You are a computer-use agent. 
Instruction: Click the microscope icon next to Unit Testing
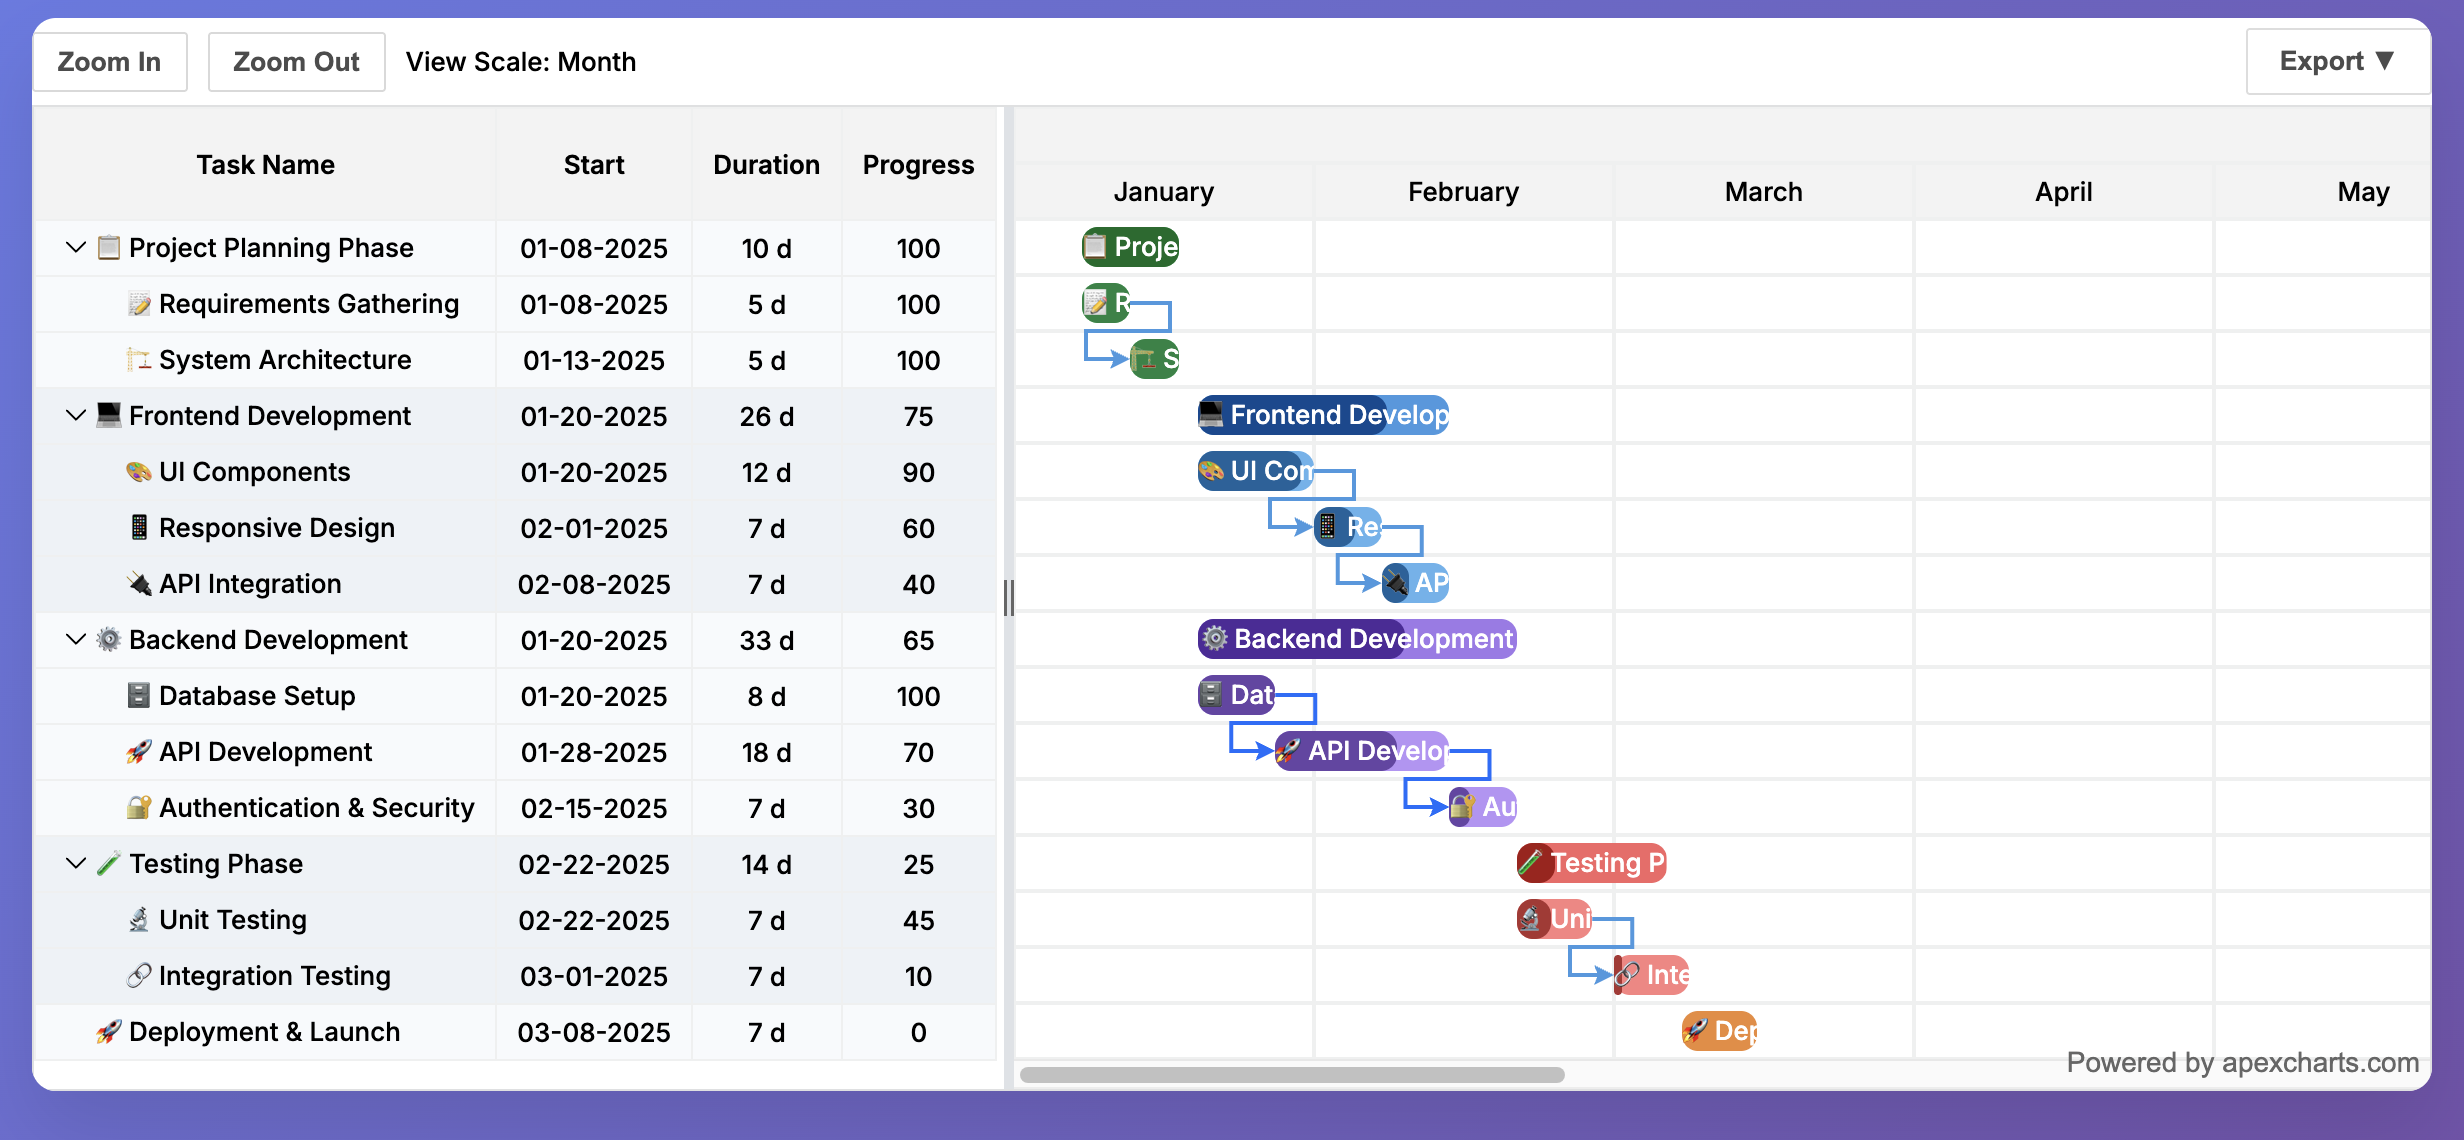(x=139, y=919)
